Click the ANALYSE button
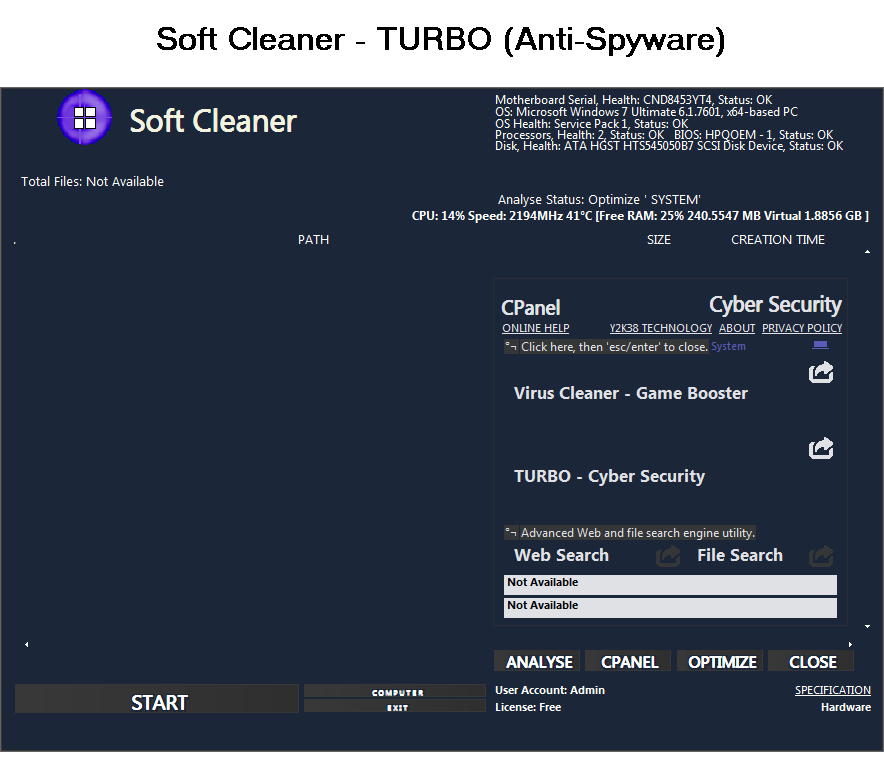884x764 pixels. tap(538, 661)
